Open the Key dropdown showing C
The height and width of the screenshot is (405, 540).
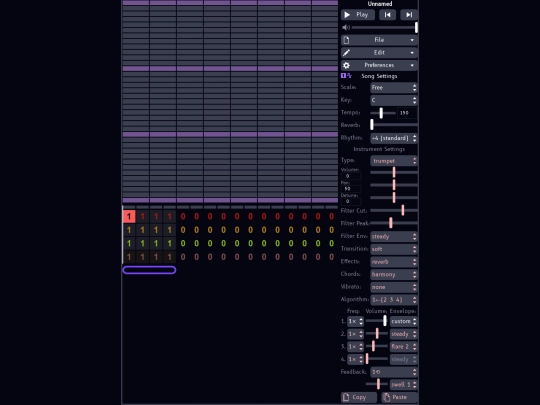pyautogui.click(x=394, y=100)
